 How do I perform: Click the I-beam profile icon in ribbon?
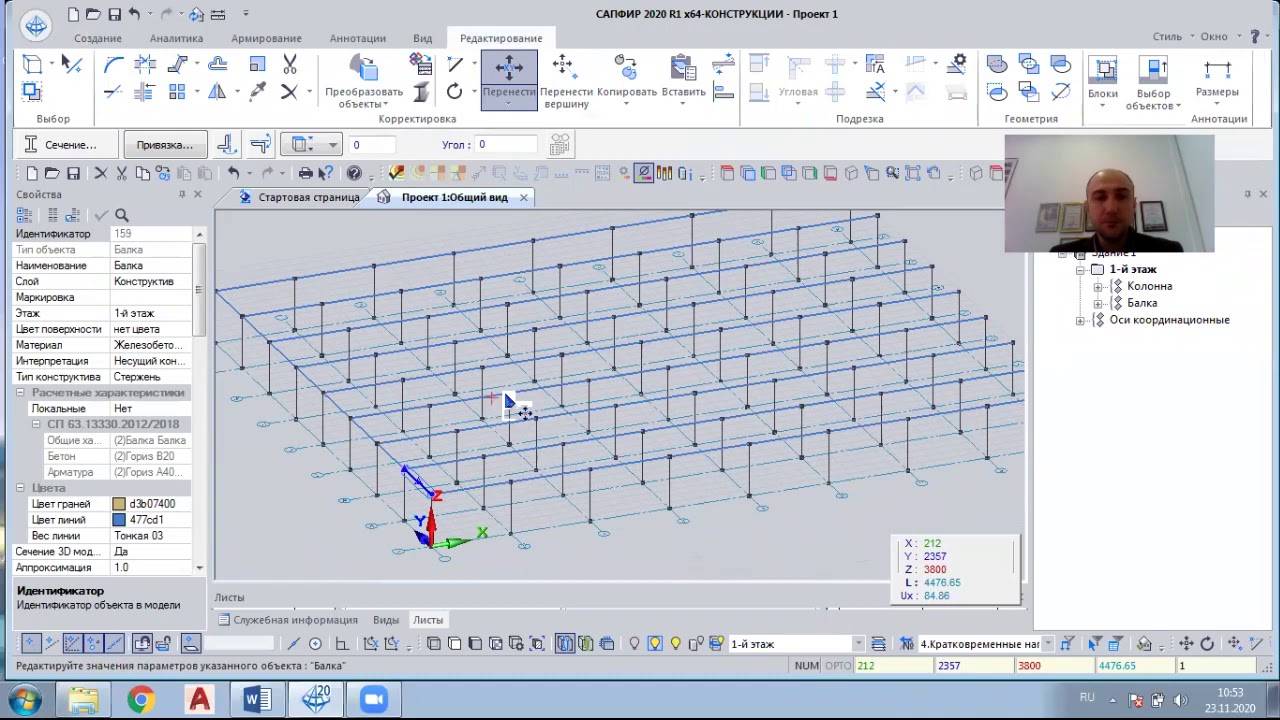tap(421, 92)
